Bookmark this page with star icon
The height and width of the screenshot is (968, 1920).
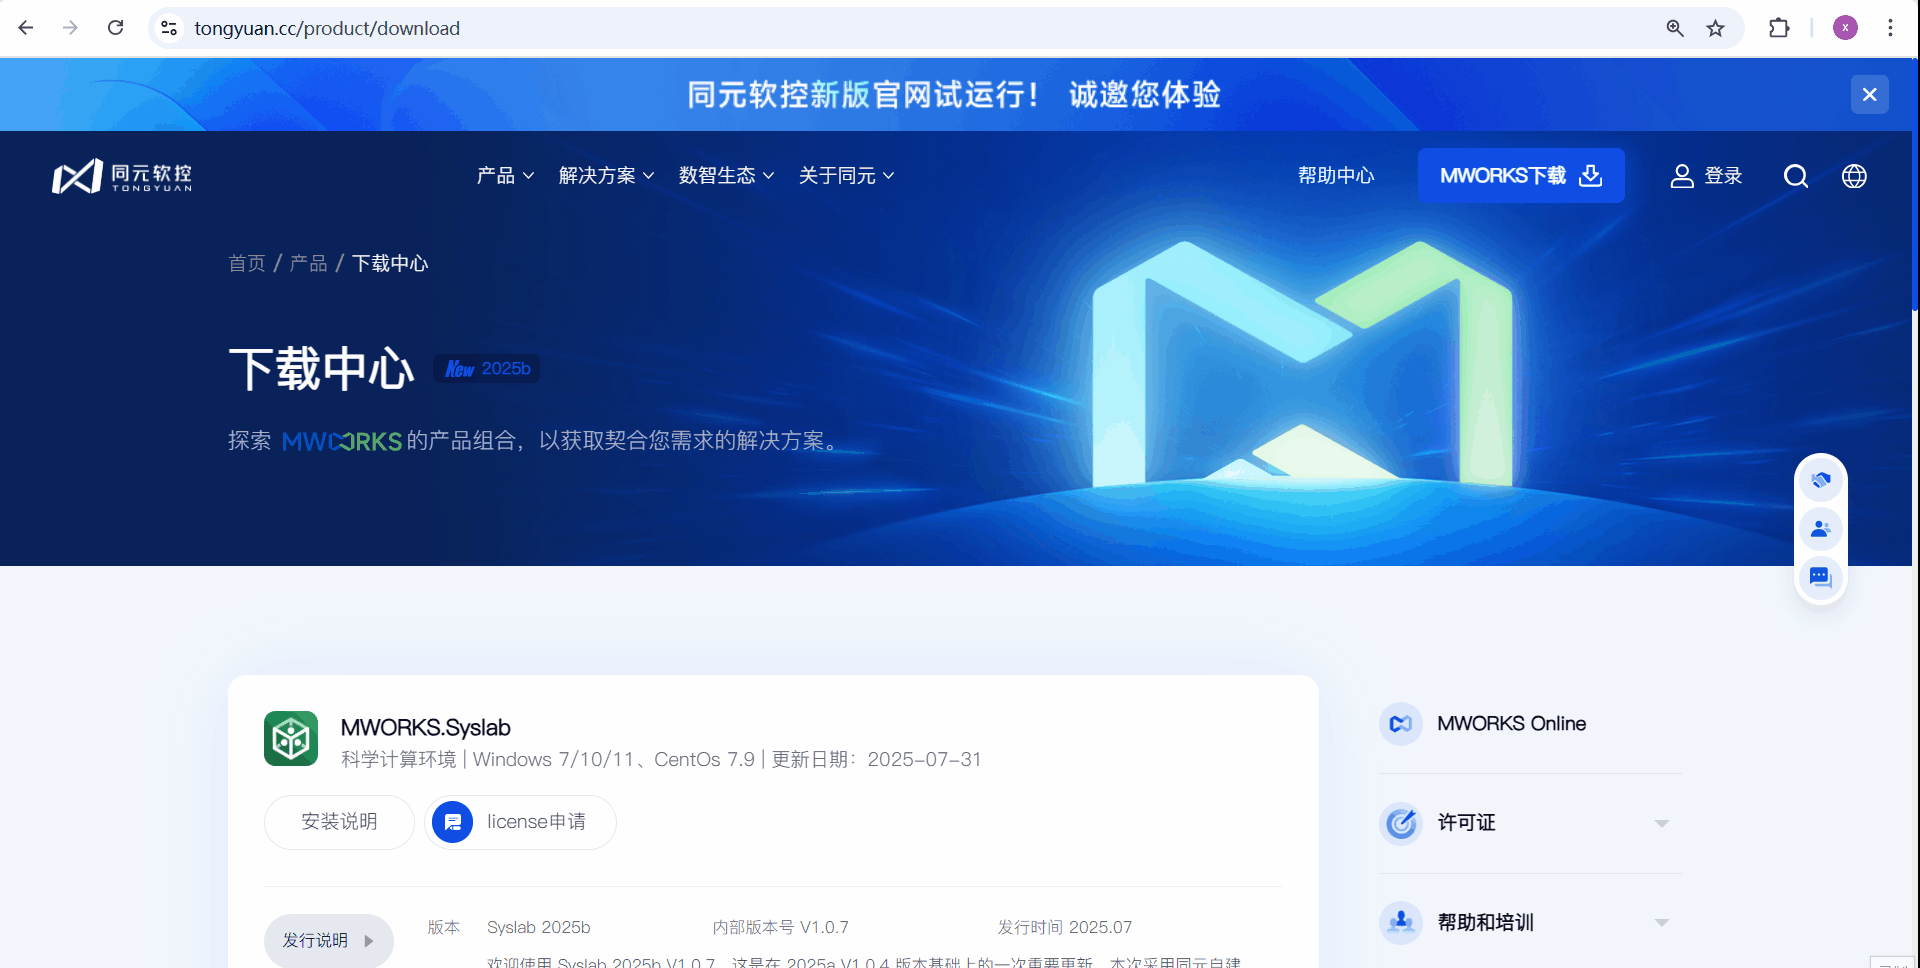click(x=1716, y=28)
